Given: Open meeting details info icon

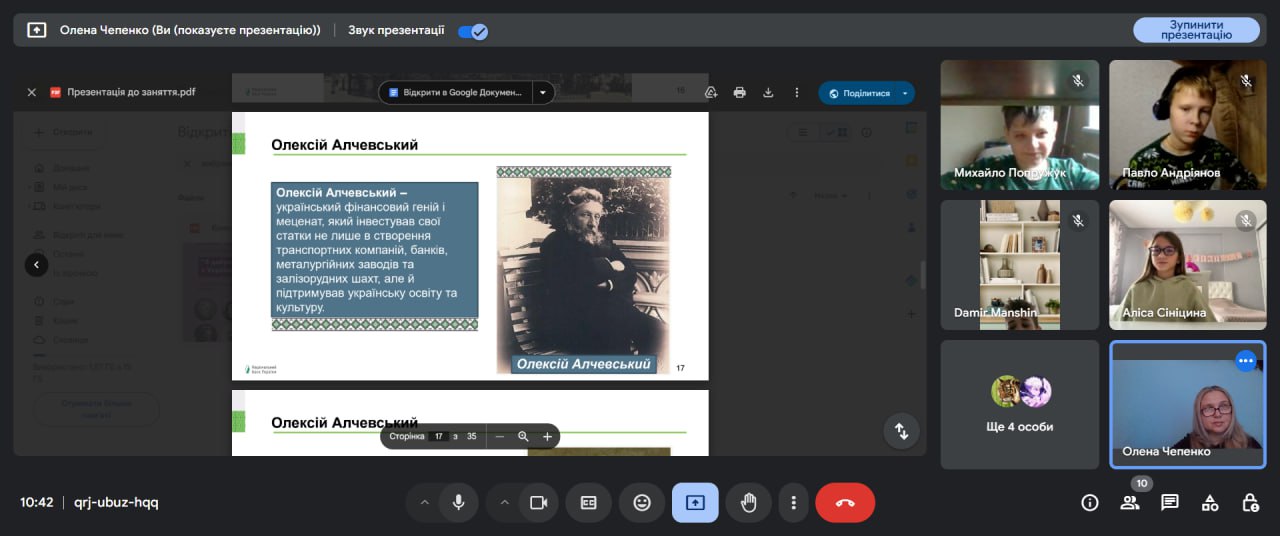Looking at the screenshot, I should pos(1090,503).
